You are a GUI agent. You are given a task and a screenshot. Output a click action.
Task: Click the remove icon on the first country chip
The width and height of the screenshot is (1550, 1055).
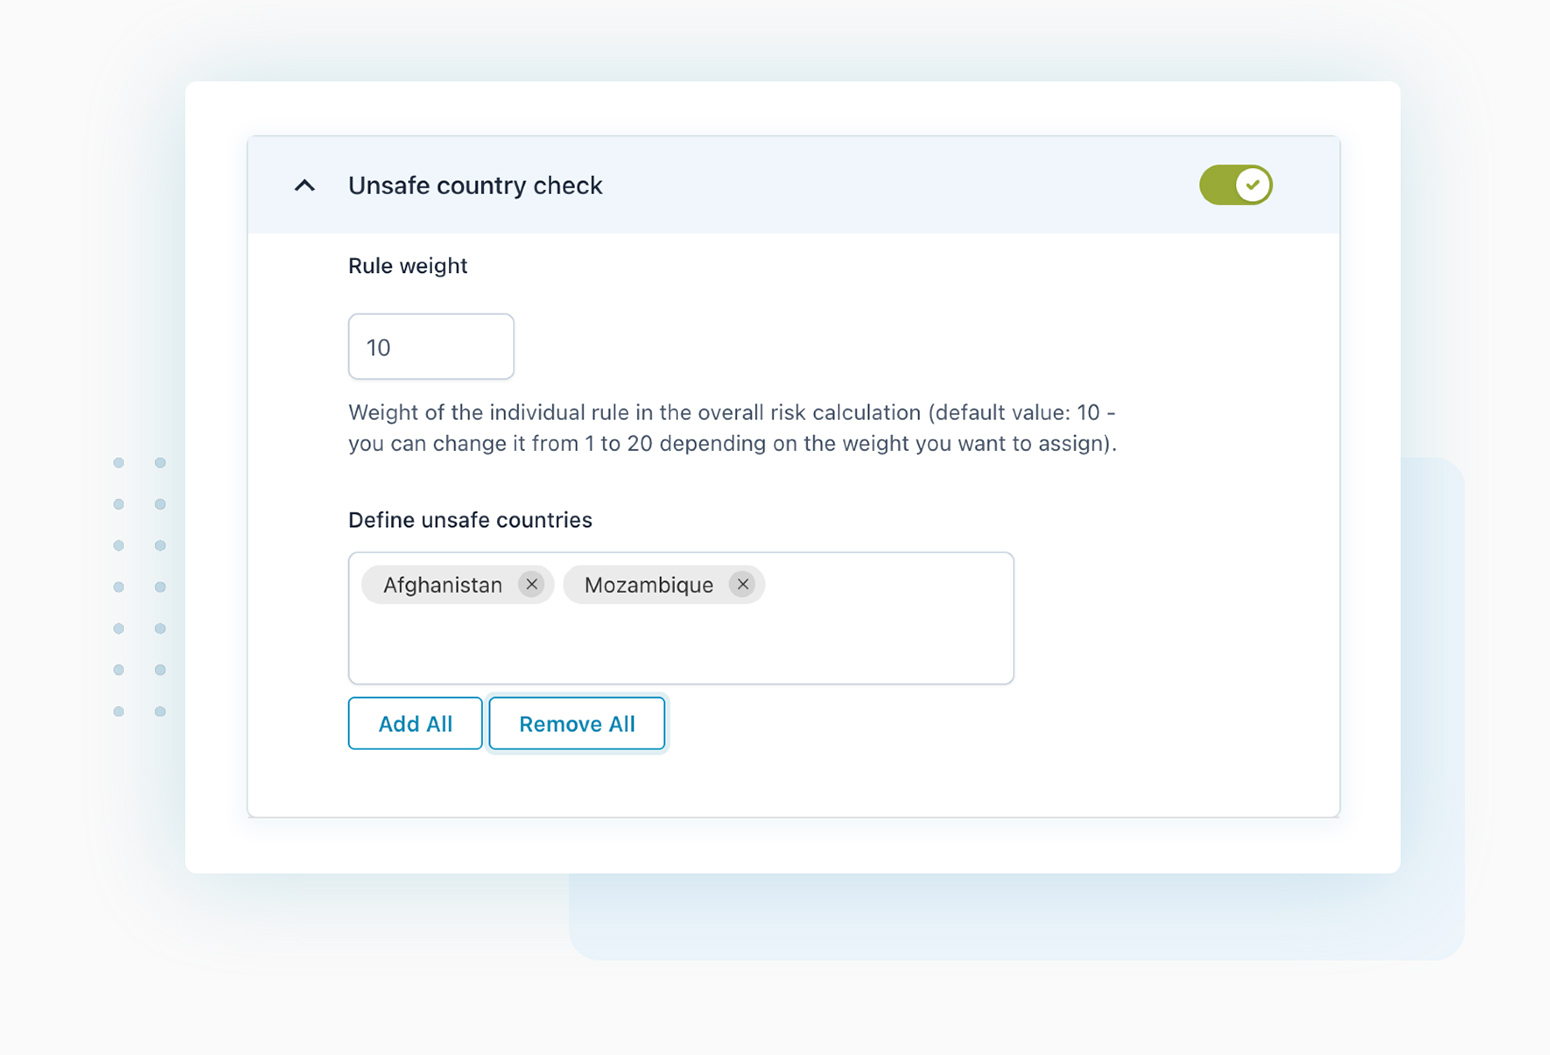point(532,584)
